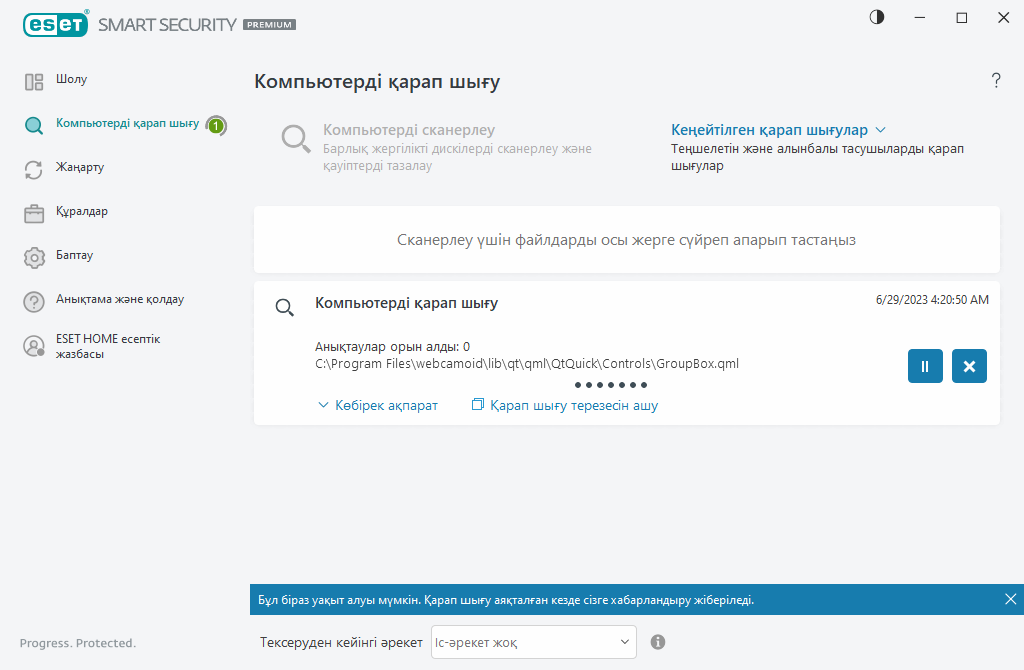The image size is (1024, 670).
Task: Dismiss the blue notification banner
Action: pos(1010,599)
